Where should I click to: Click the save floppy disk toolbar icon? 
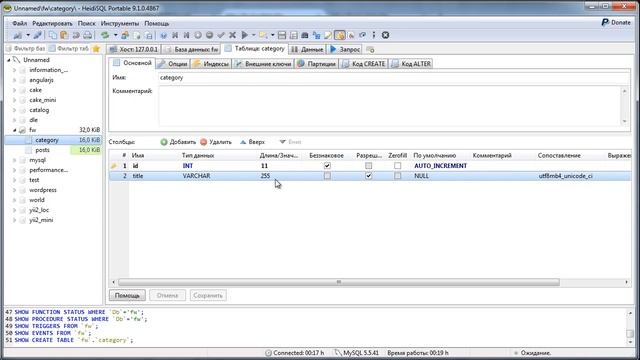[x=282, y=36]
